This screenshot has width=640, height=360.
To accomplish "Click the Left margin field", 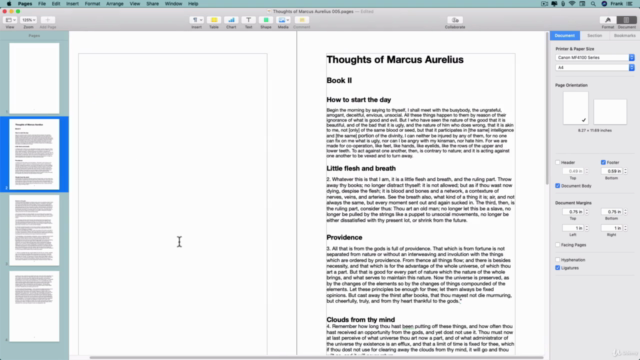I will [573, 228].
